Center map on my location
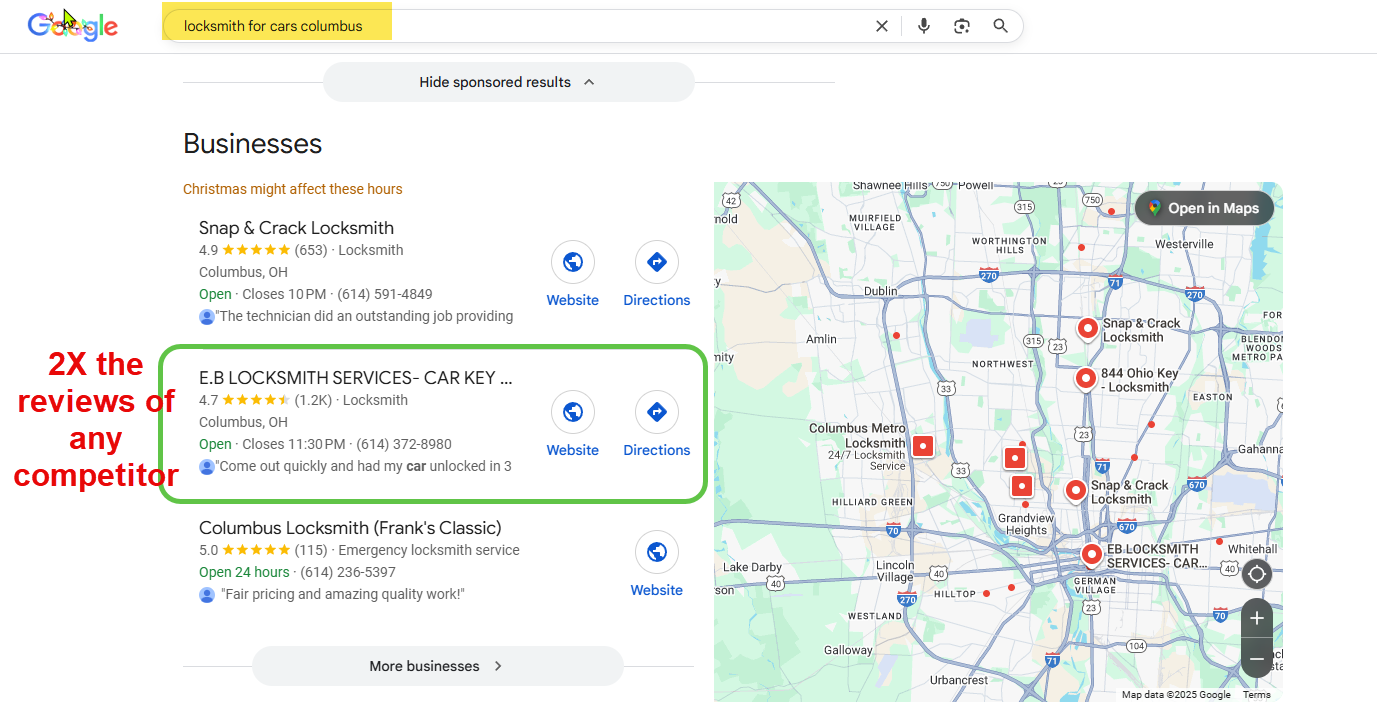The height and width of the screenshot is (719, 1377). tap(1257, 574)
